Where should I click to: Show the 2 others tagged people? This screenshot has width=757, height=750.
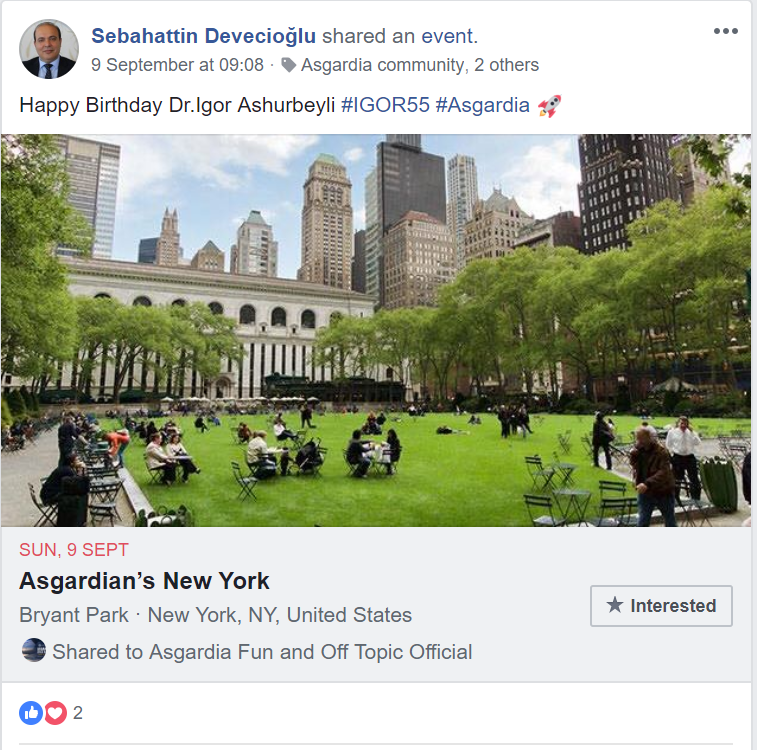[506, 65]
